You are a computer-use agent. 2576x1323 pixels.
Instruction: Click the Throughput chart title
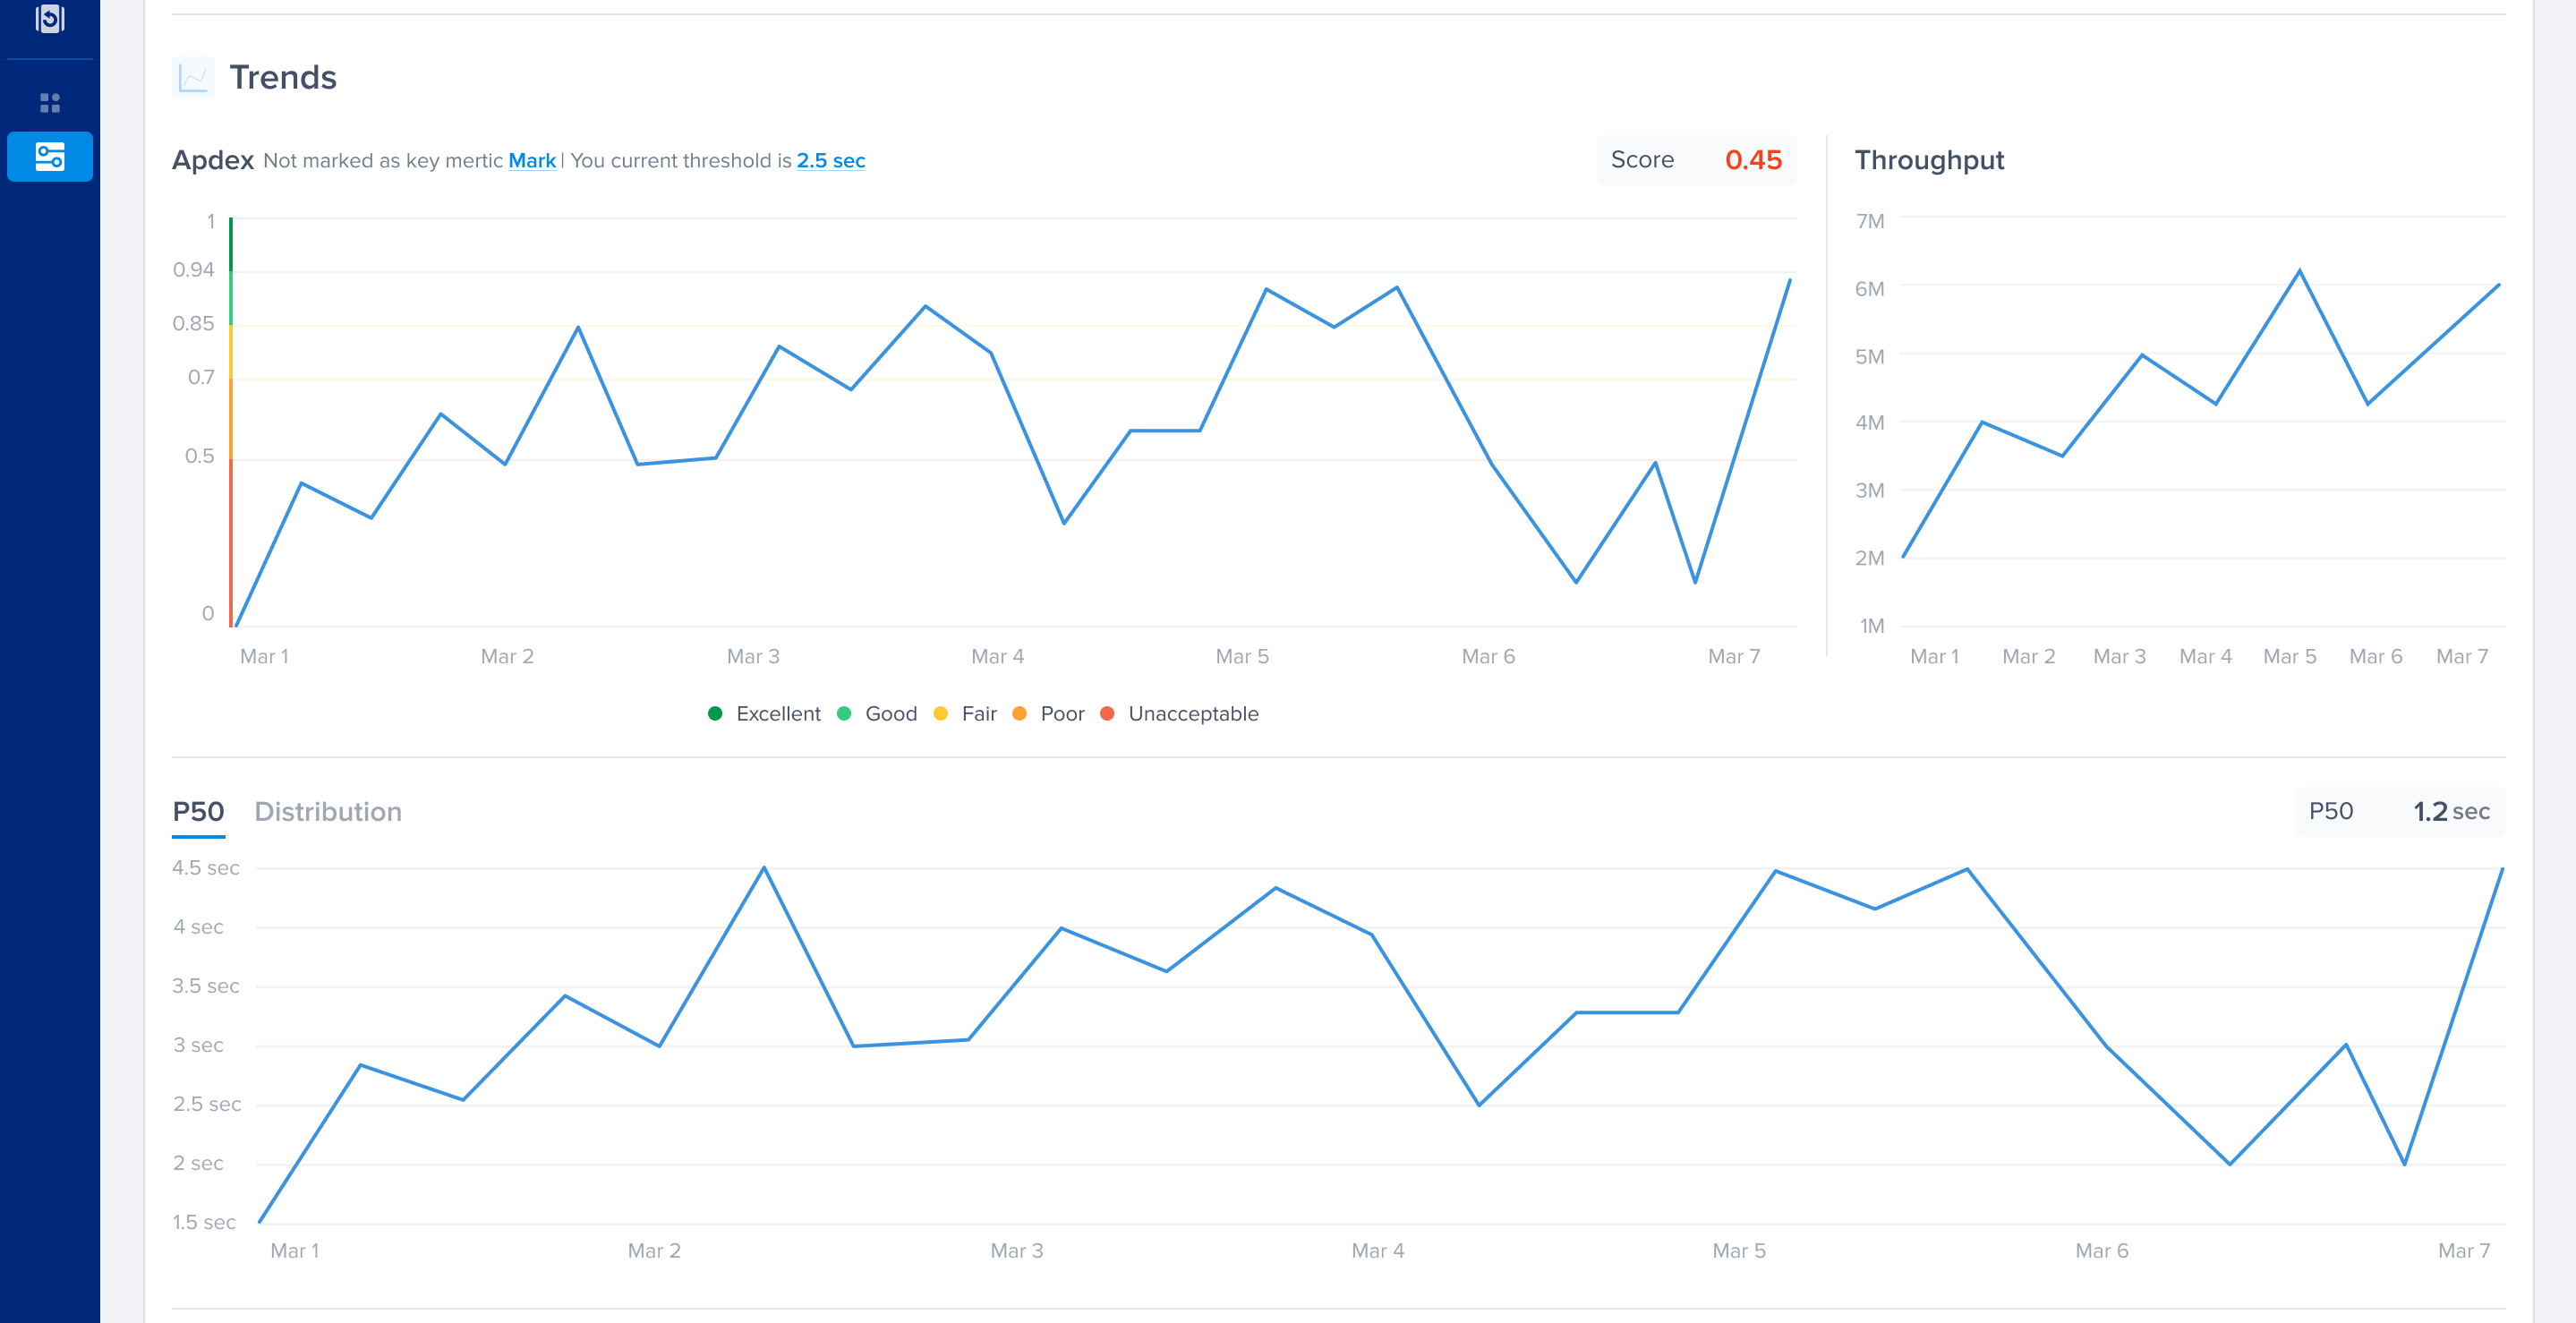click(1928, 160)
